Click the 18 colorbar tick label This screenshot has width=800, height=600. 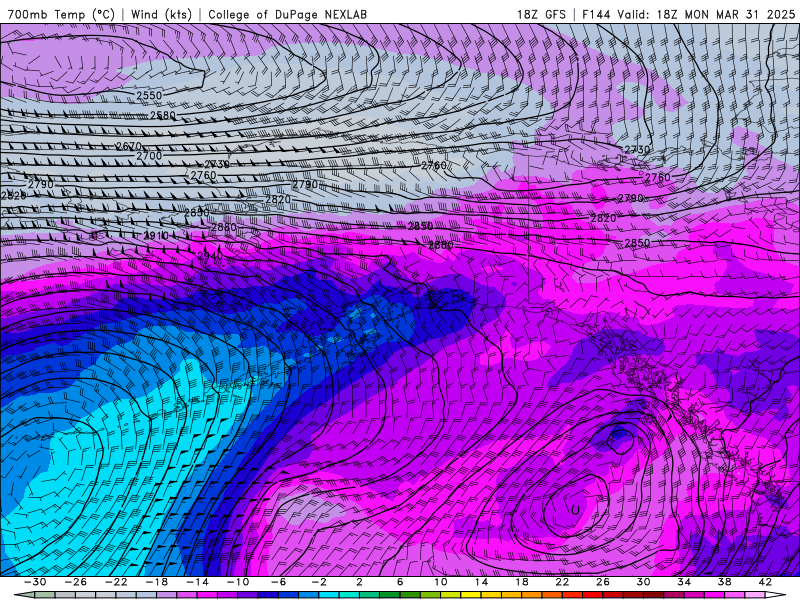click(521, 582)
